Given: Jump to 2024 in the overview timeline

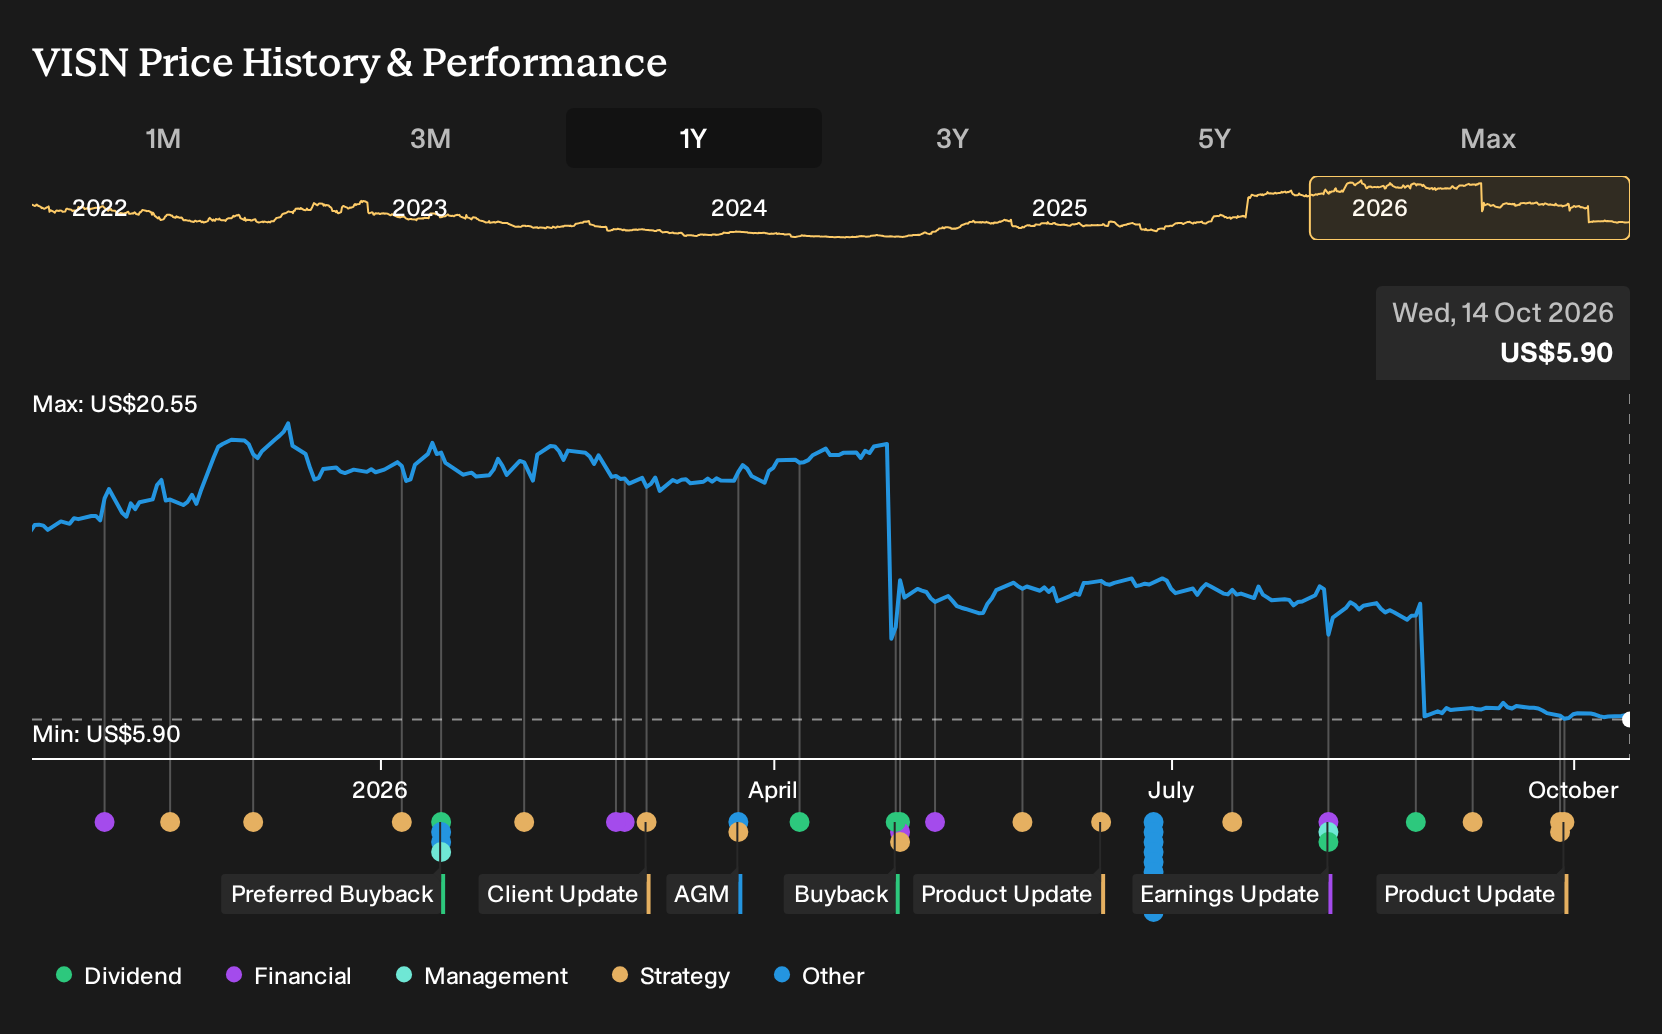Looking at the screenshot, I should [x=738, y=208].
